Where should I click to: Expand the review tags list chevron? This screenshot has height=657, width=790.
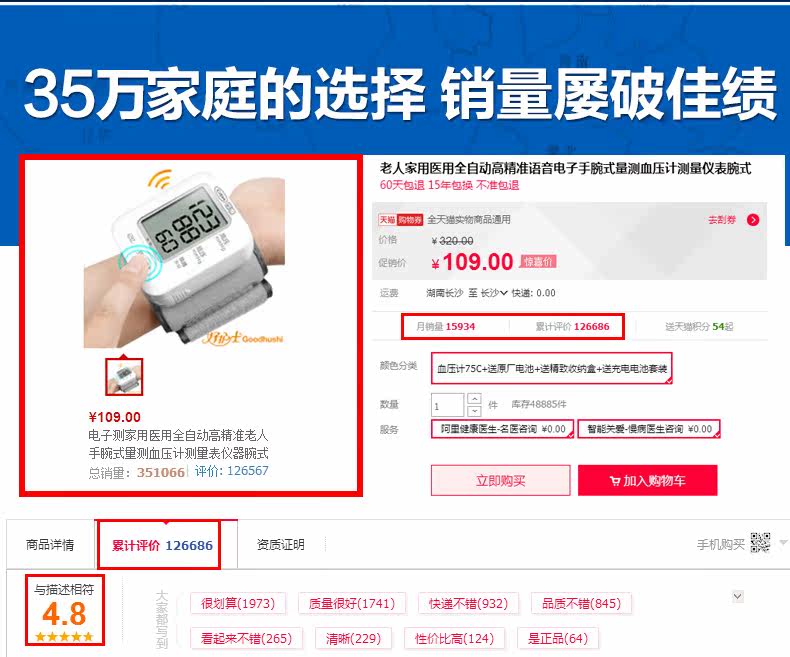(738, 597)
